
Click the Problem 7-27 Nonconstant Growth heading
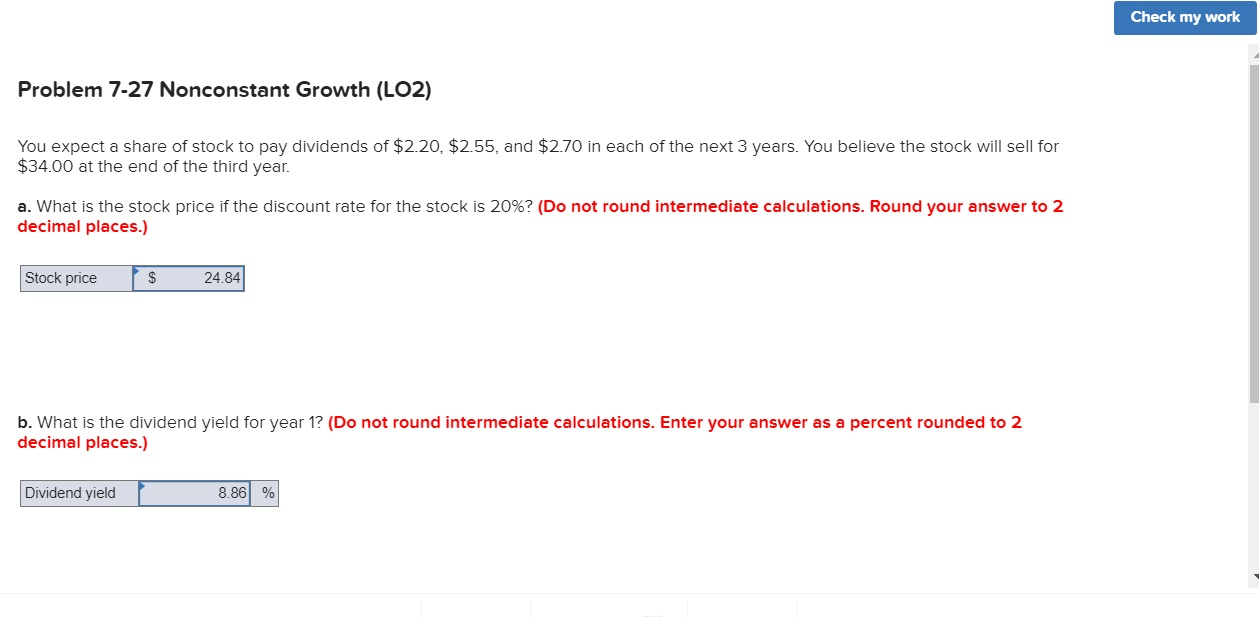tap(224, 89)
